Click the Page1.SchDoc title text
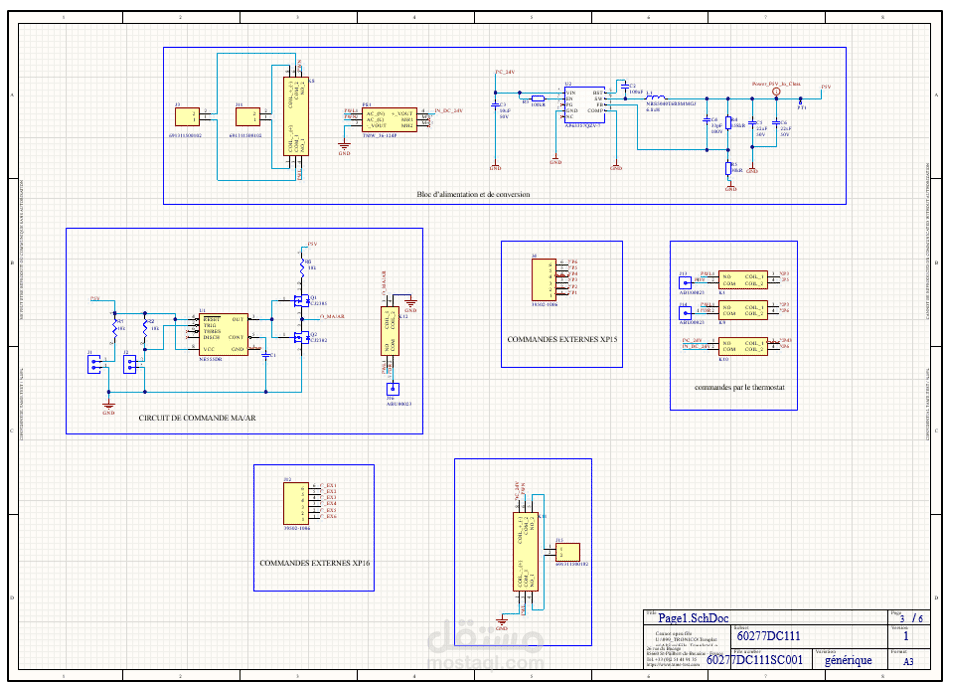Image resolution: width=971 pixels, height=687 pixels. 693,618
